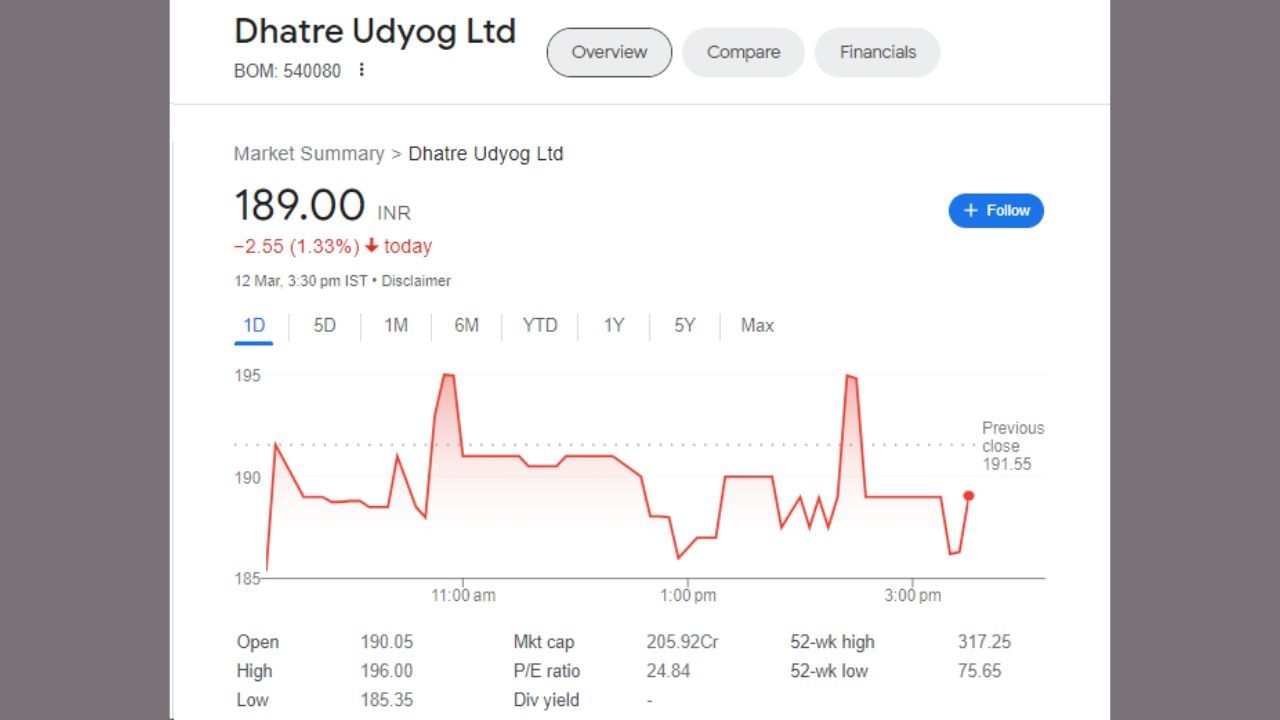Select the Overview tab
1280x720 pixels.
coord(609,52)
